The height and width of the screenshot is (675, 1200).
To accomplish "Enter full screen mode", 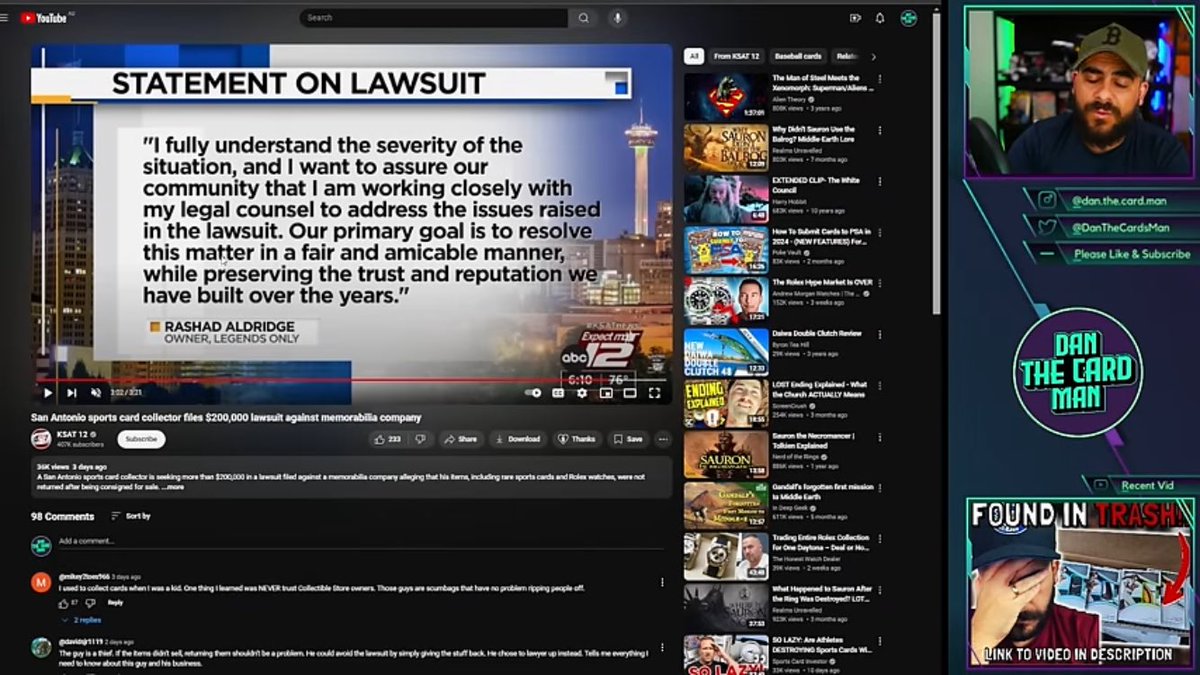I will pyautogui.click(x=654, y=393).
